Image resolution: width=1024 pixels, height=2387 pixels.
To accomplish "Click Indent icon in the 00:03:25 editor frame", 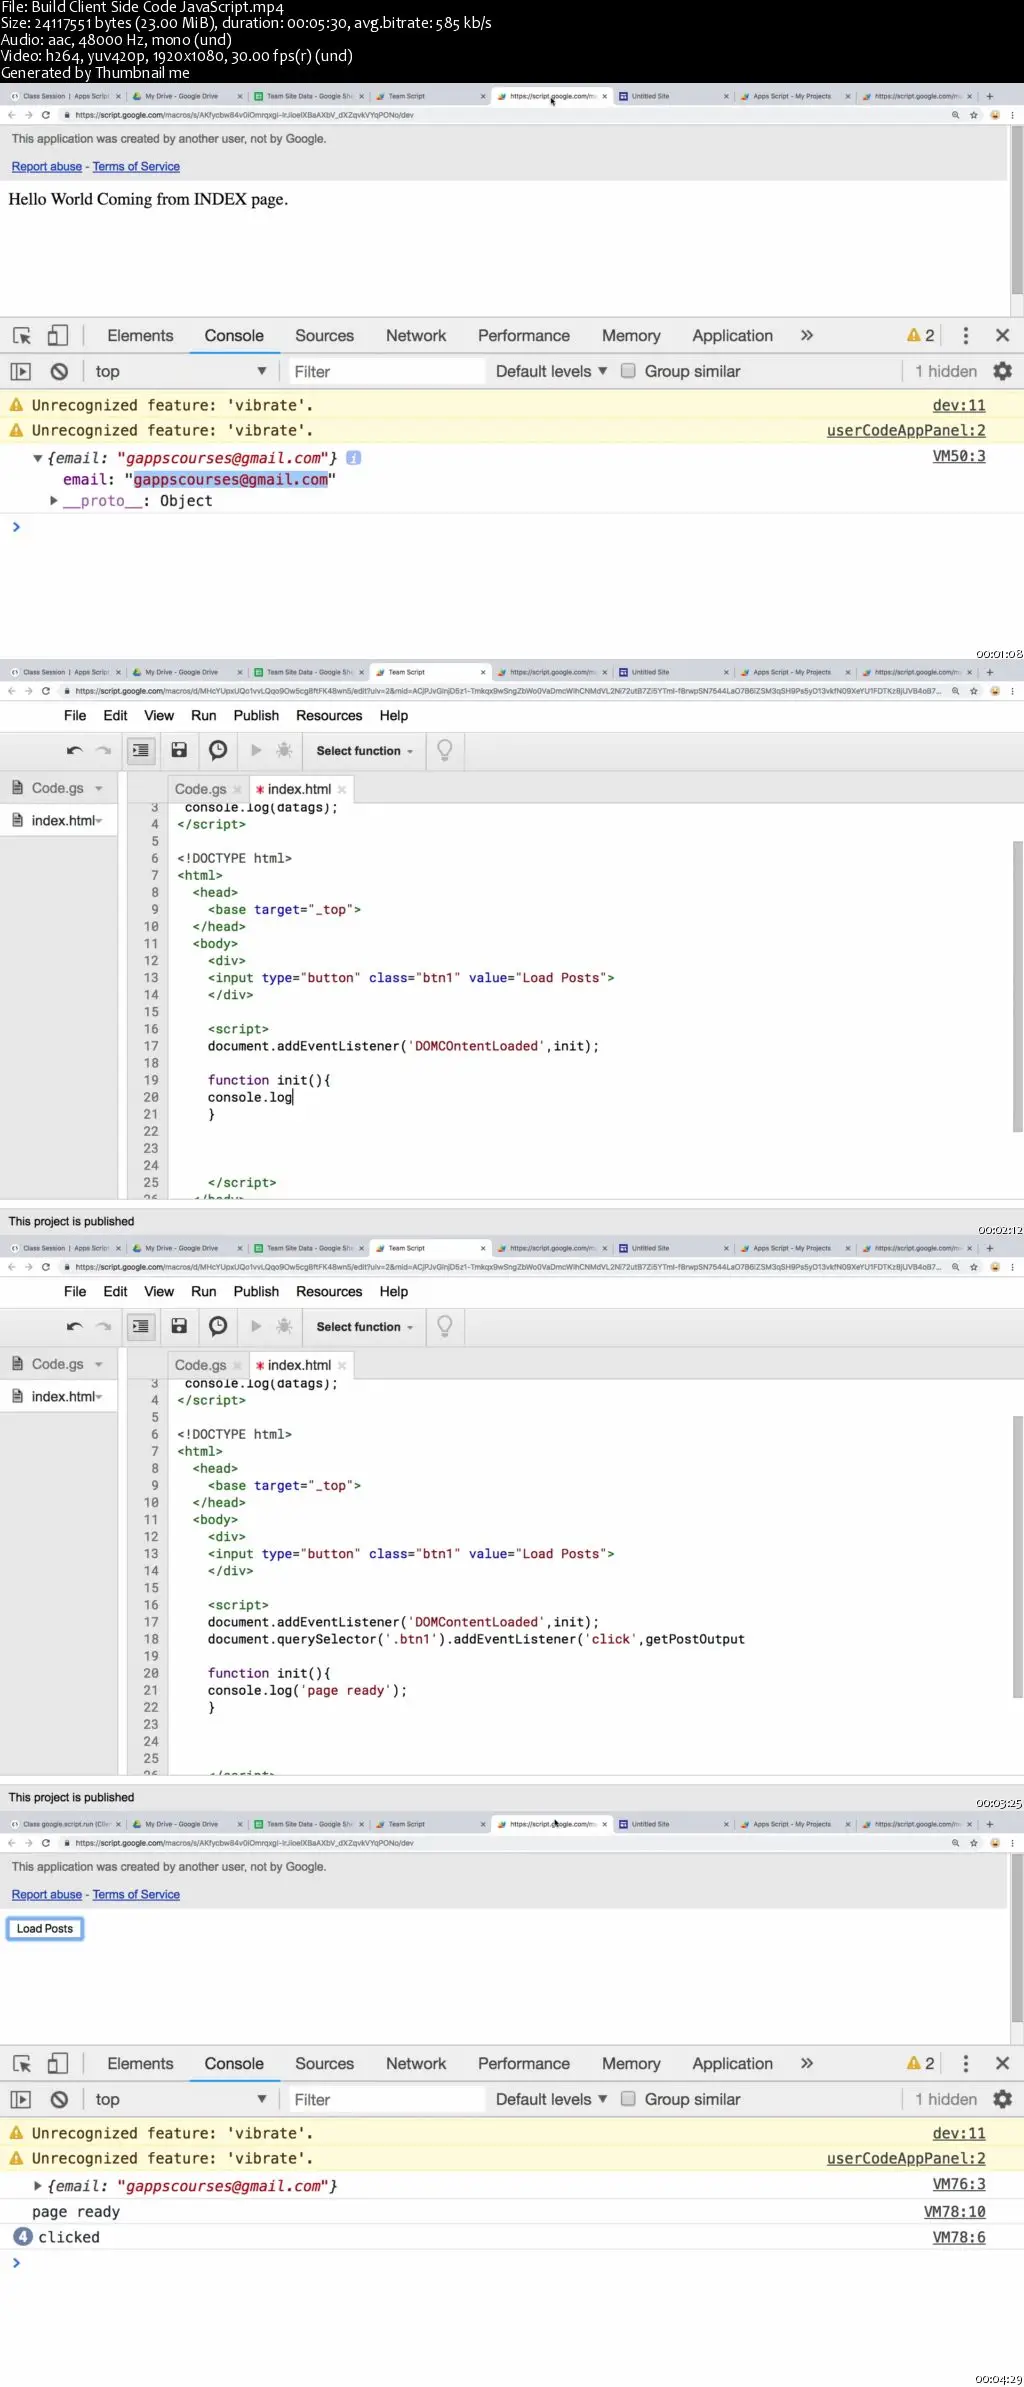I will pyautogui.click(x=141, y=1327).
